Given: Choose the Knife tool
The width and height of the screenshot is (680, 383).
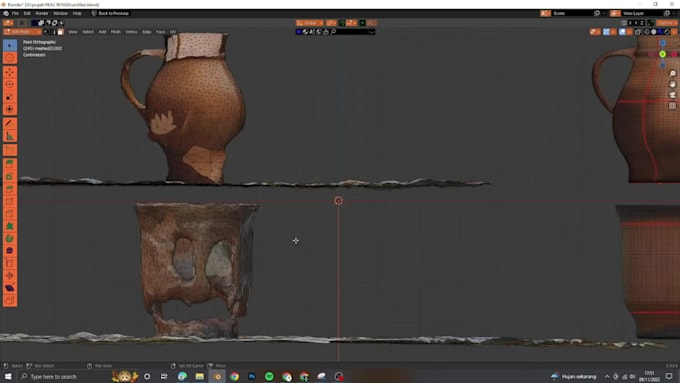Looking at the screenshot, I should point(10,214).
